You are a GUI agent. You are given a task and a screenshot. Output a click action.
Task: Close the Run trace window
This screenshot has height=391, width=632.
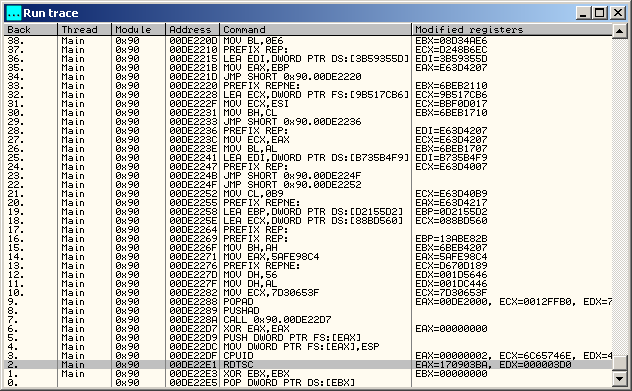pos(618,13)
